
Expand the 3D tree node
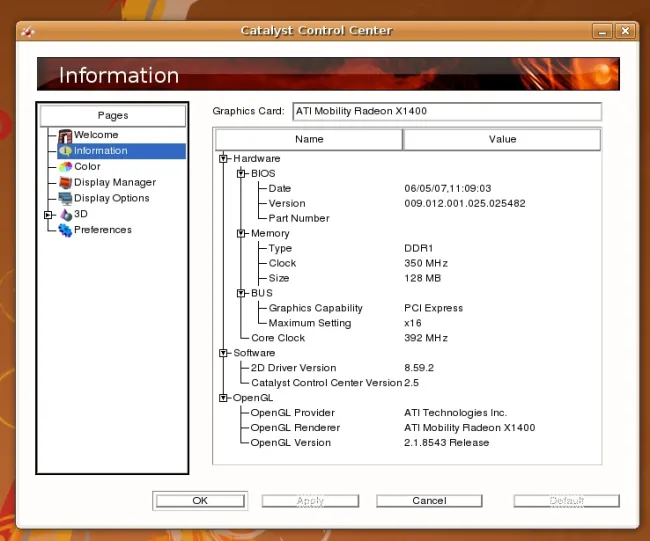click(47, 214)
